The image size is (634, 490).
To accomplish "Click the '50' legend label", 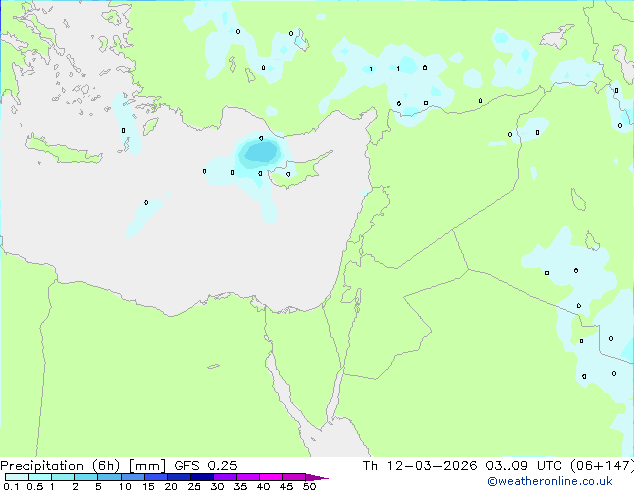I will pyautogui.click(x=309, y=486).
